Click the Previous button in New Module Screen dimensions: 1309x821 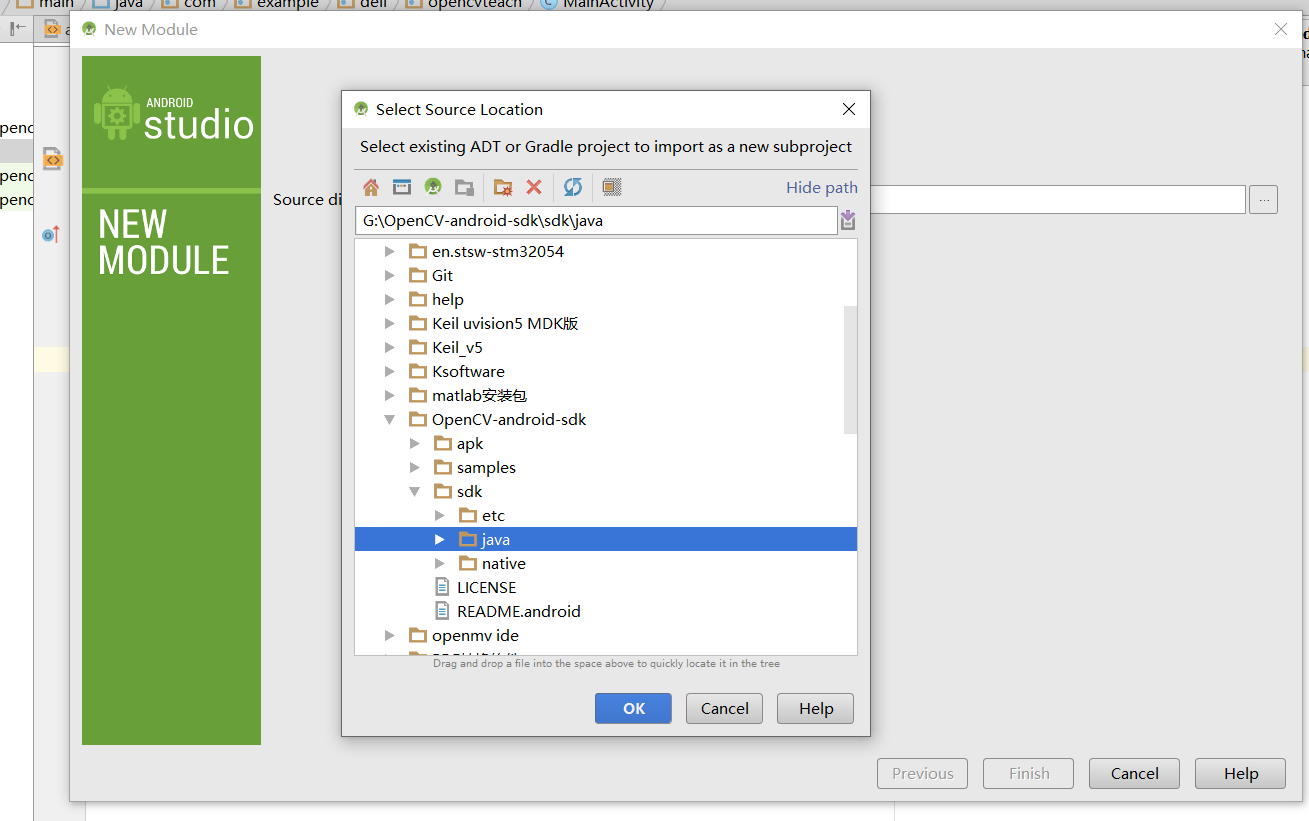pos(922,773)
